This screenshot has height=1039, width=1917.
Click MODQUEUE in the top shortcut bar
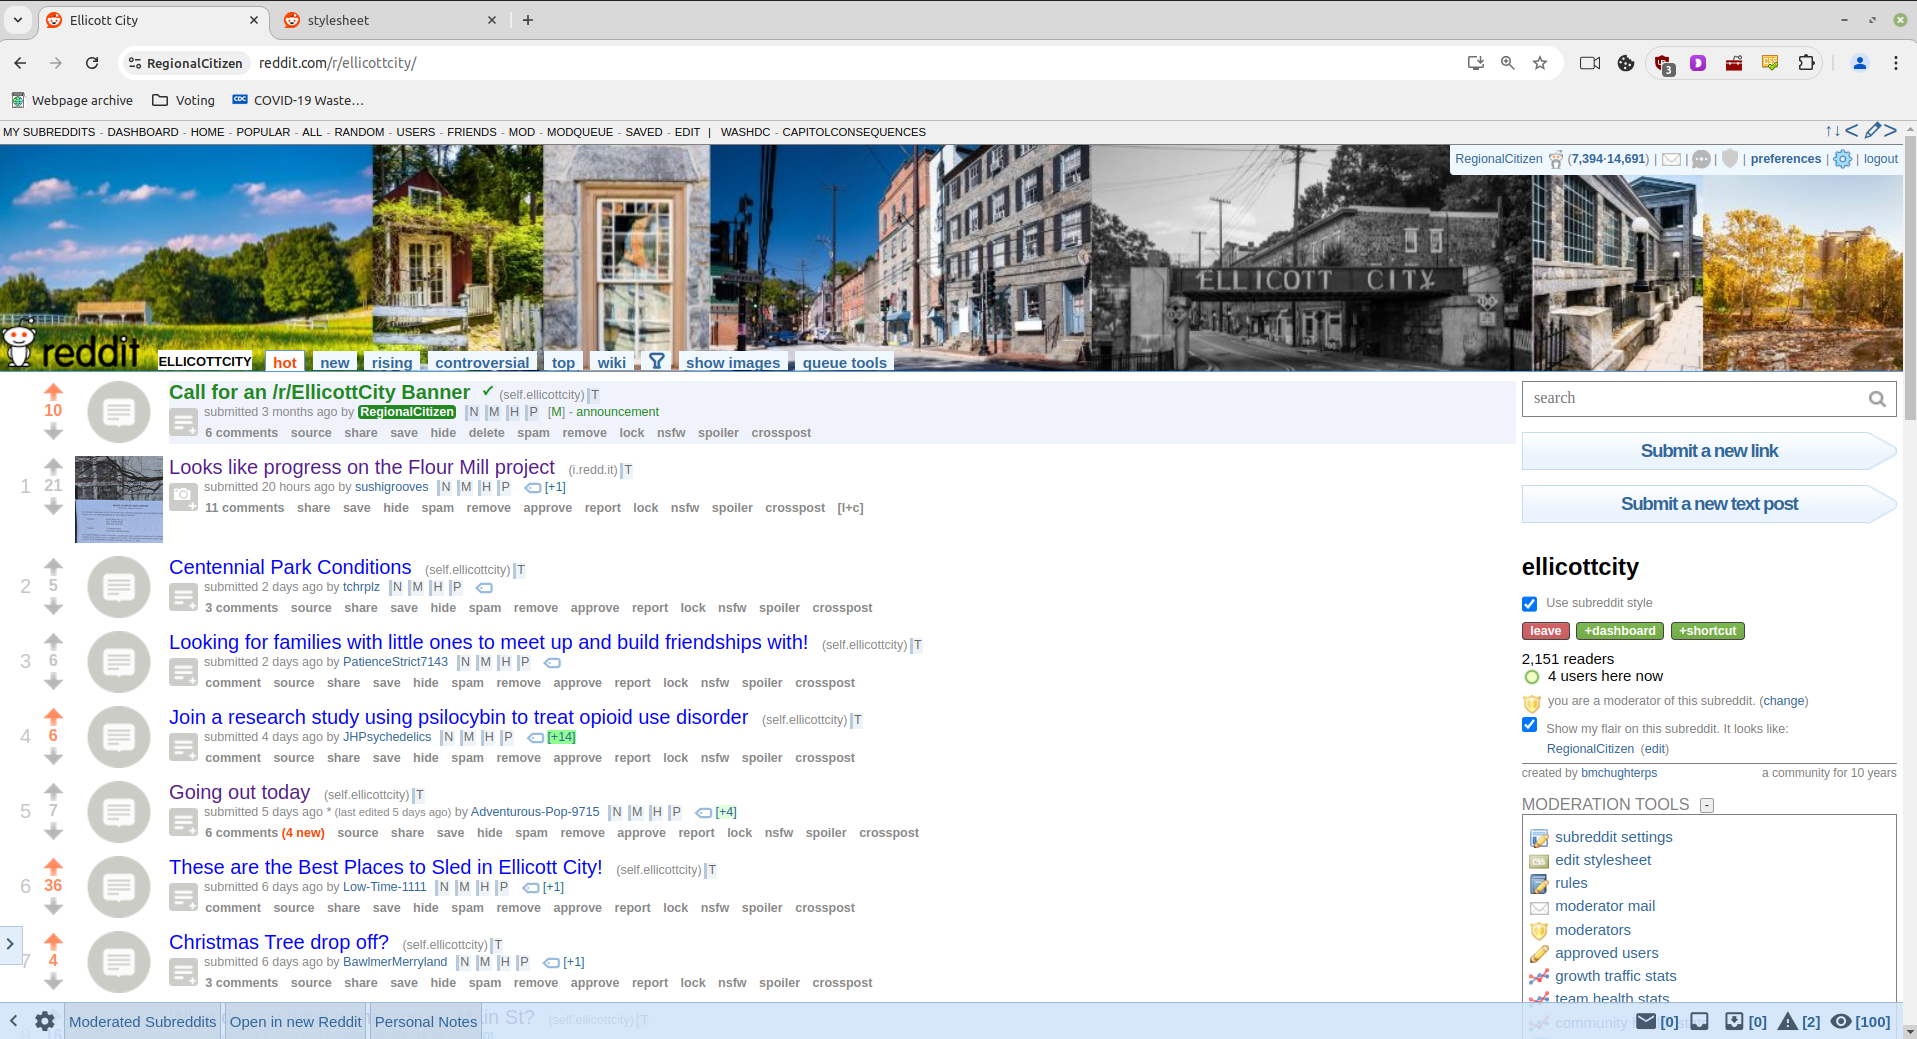pos(580,132)
